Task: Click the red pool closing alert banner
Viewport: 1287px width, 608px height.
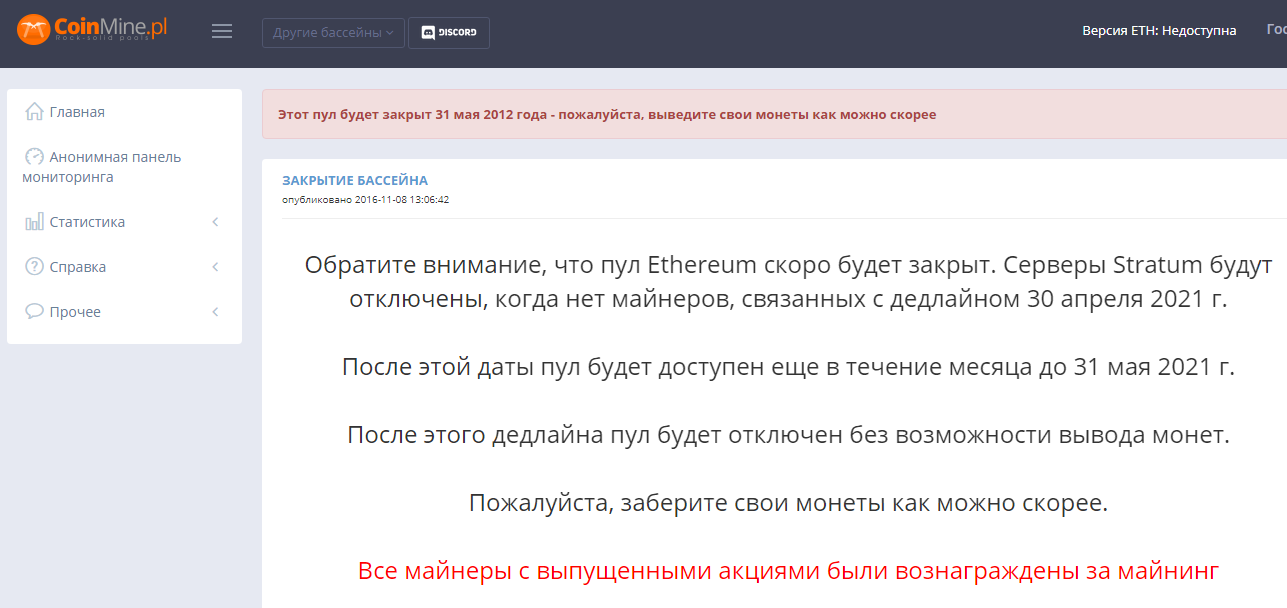Action: pyautogui.click(x=774, y=114)
